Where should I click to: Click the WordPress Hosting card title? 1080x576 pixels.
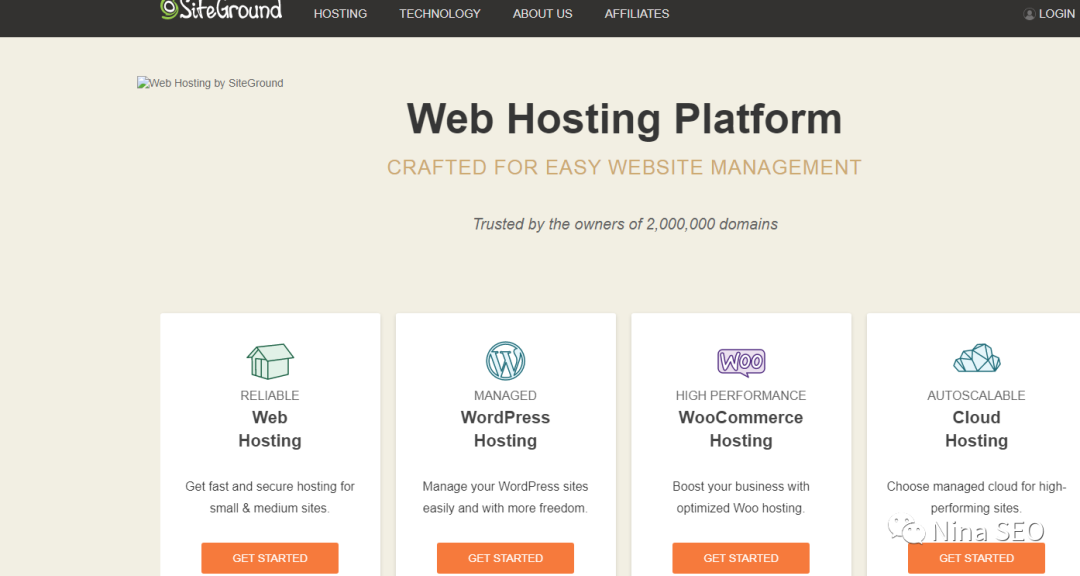[x=506, y=429]
